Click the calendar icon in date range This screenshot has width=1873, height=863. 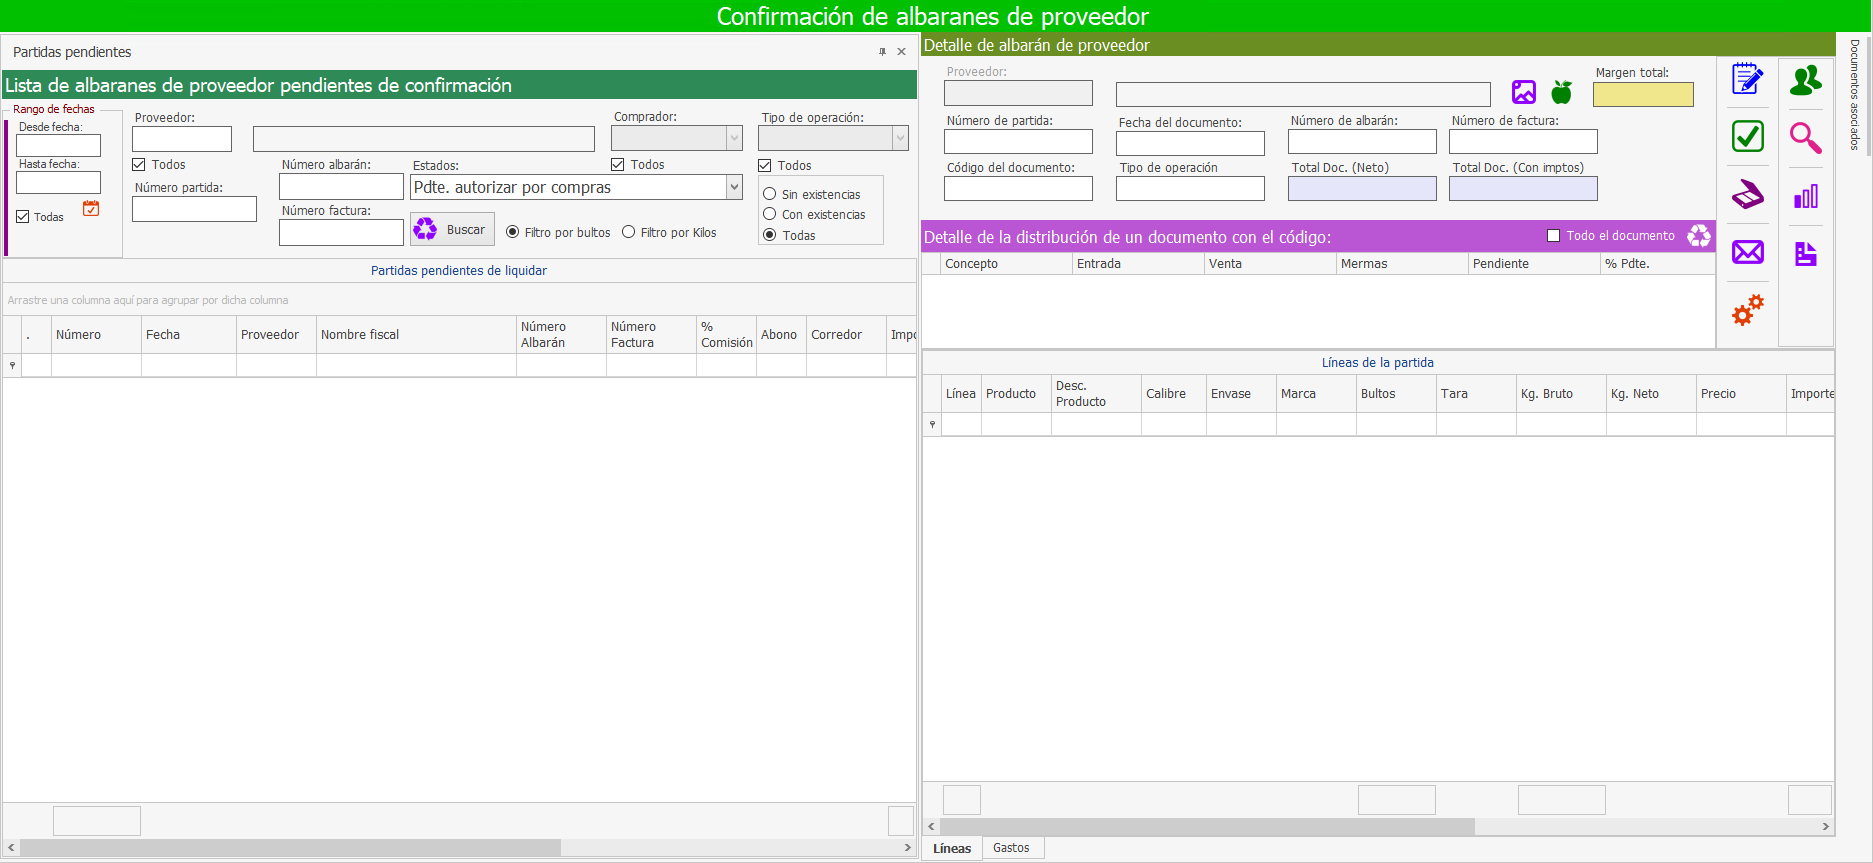click(x=91, y=208)
